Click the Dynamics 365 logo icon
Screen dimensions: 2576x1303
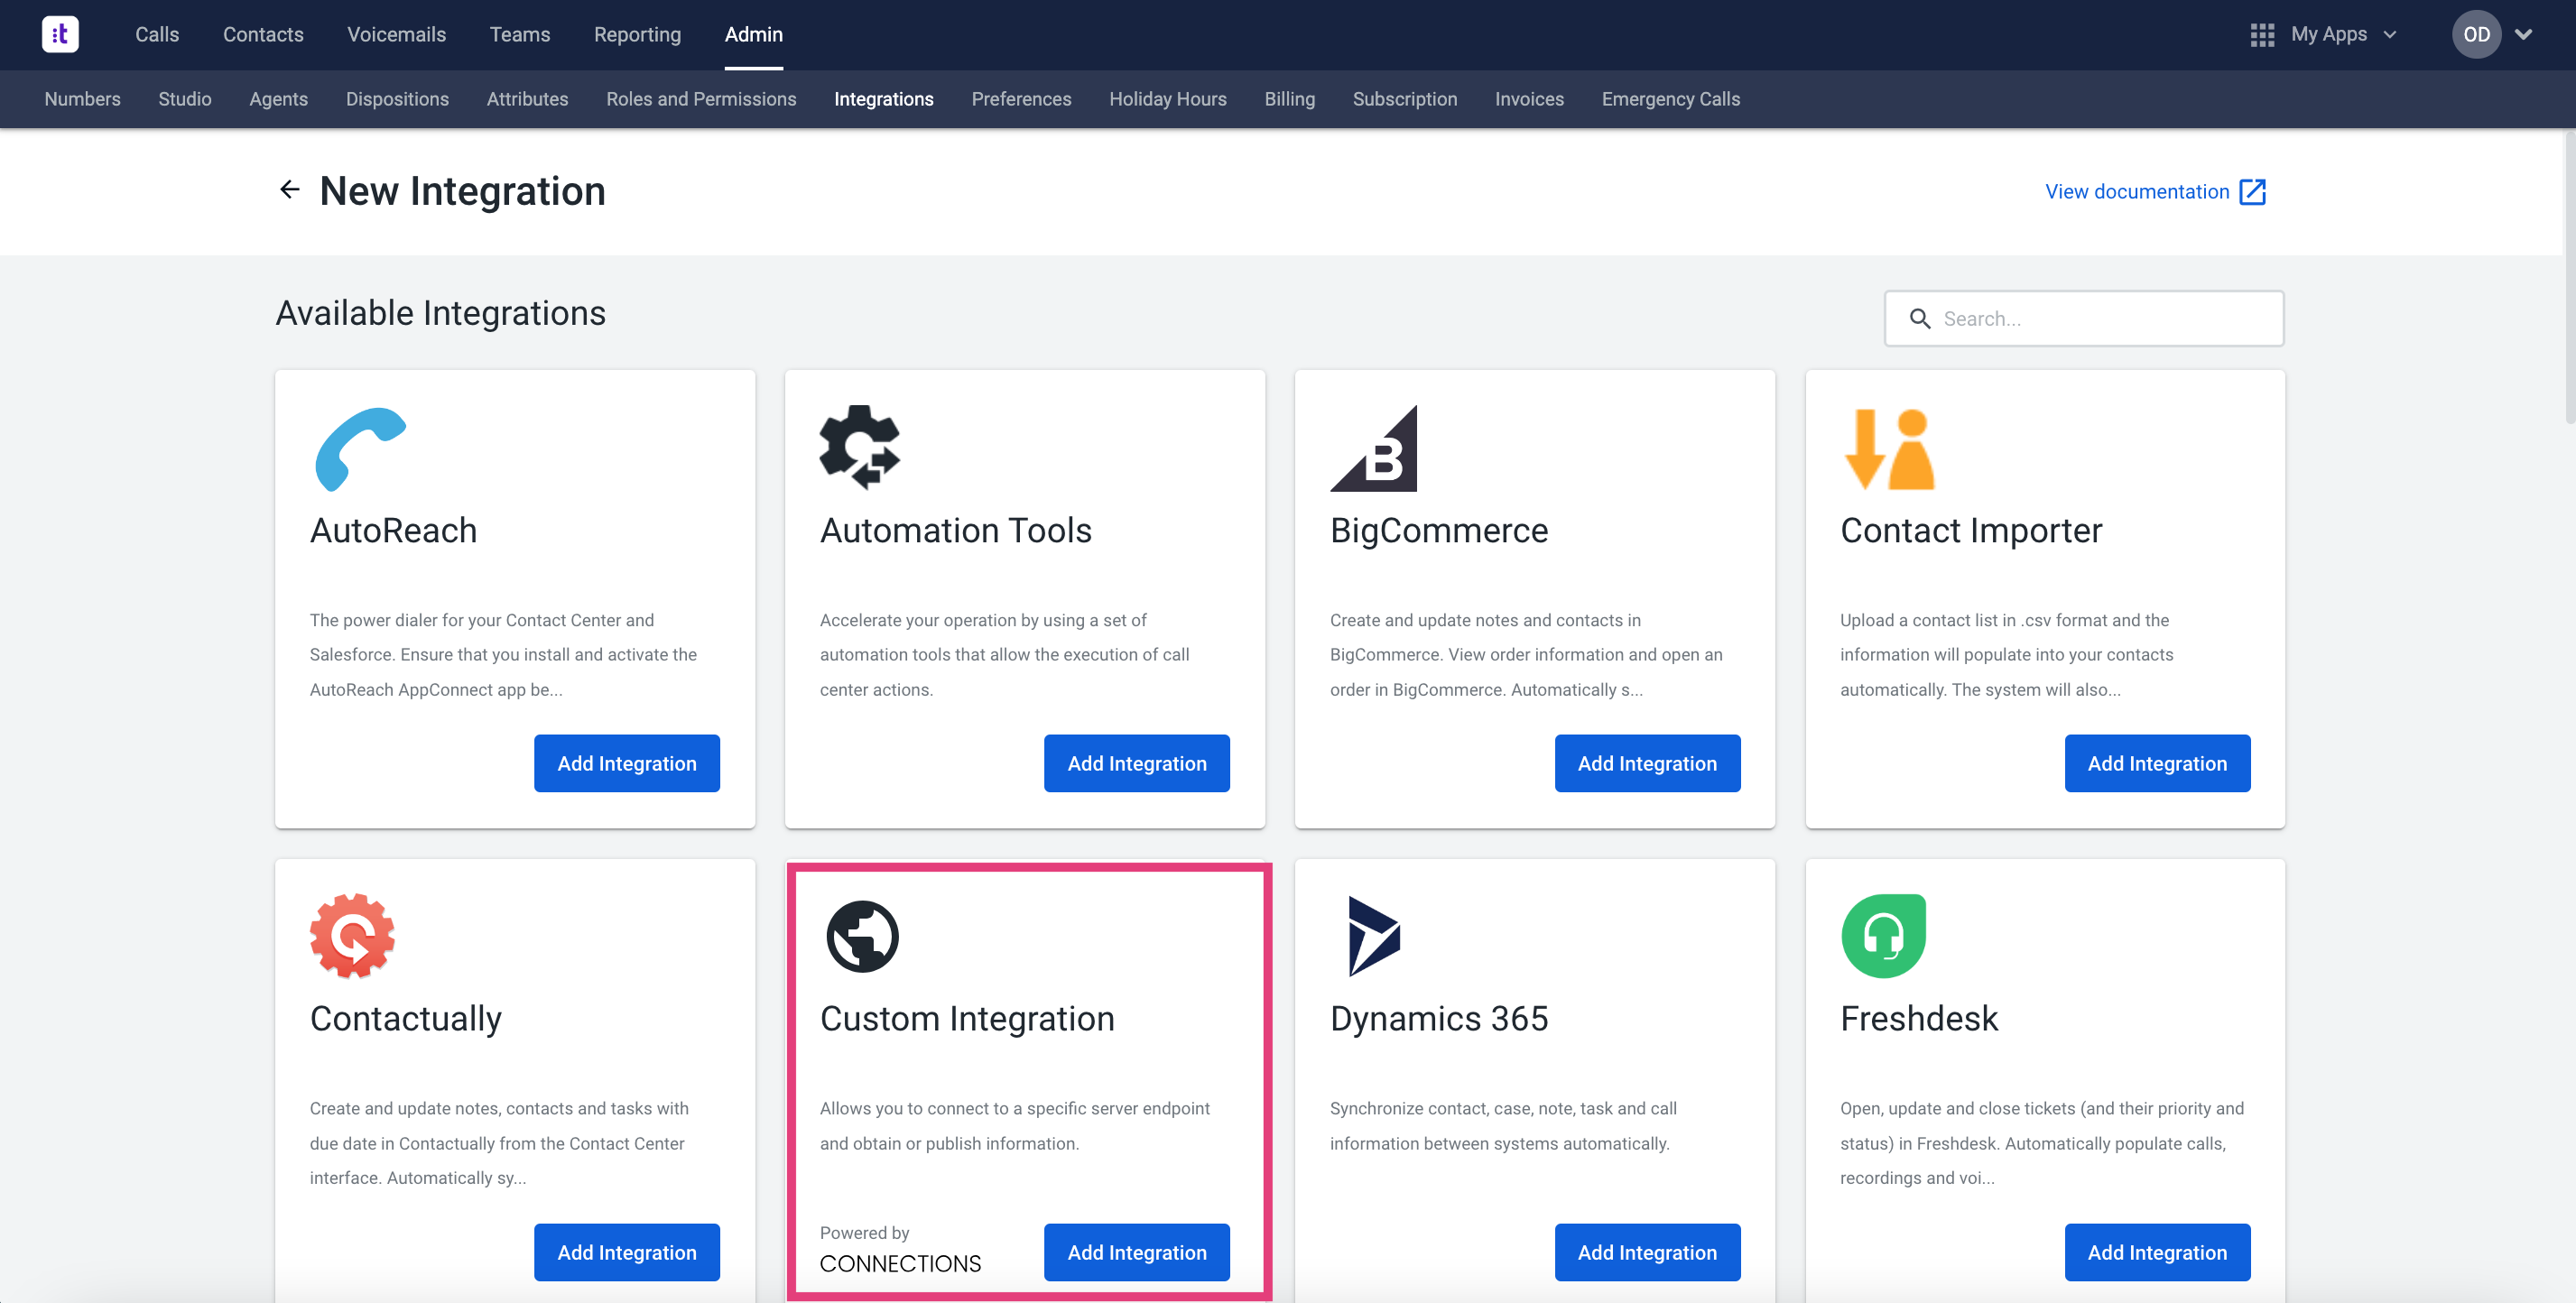(1374, 936)
